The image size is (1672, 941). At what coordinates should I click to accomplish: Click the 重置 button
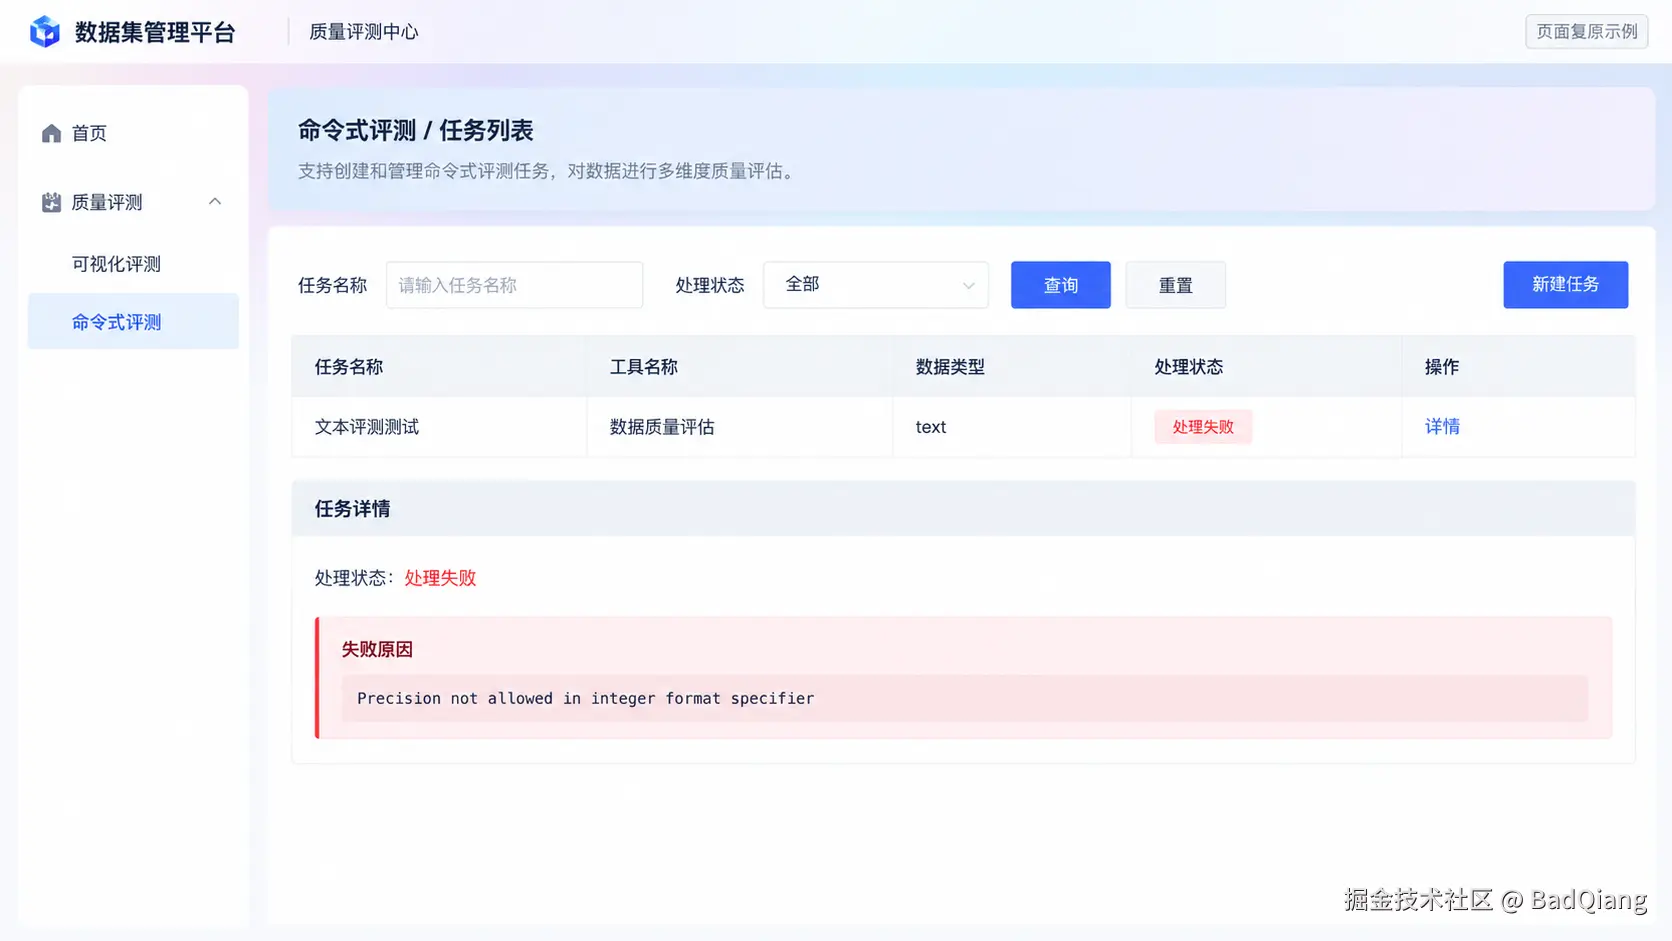pos(1175,285)
